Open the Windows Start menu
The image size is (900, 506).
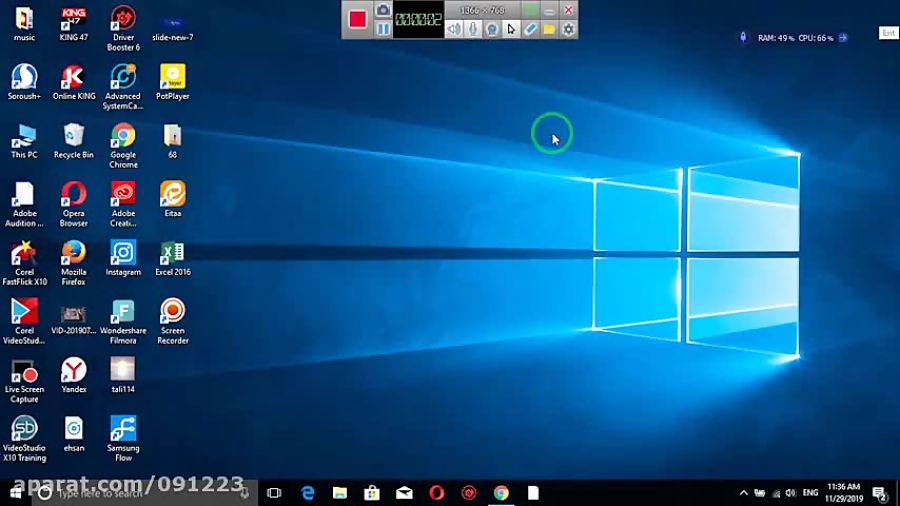click(x=15, y=493)
